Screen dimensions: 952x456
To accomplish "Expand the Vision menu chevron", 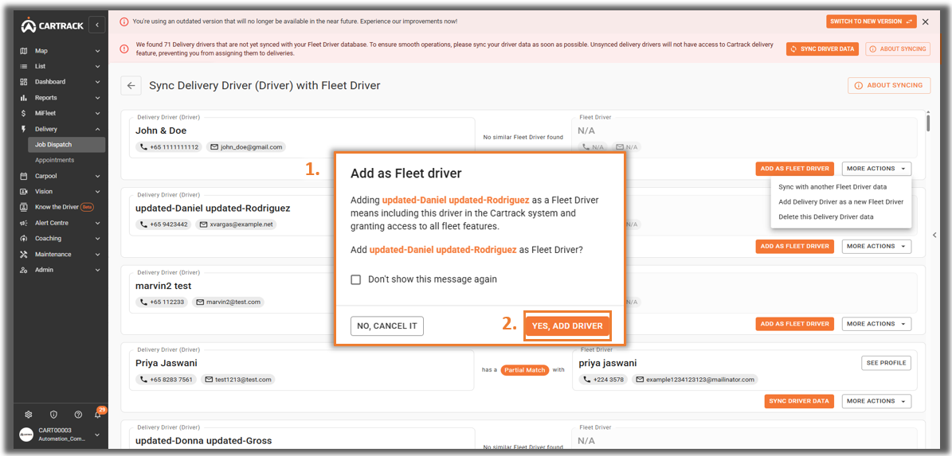I will [97, 191].
